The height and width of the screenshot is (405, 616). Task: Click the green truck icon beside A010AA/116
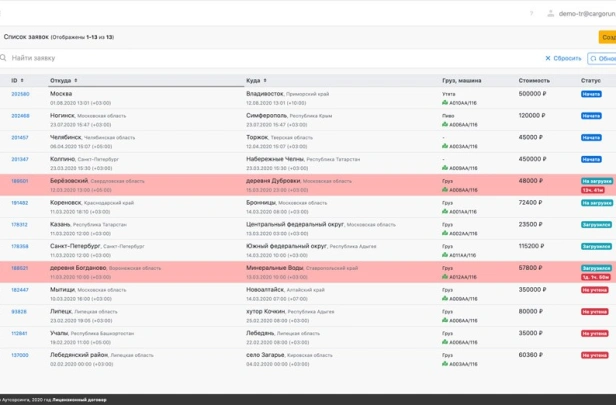pos(445,102)
